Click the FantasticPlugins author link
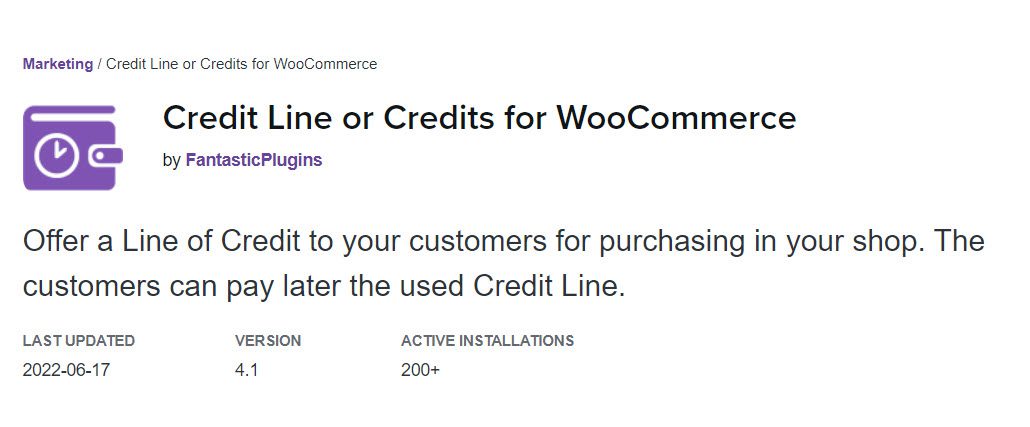This screenshot has height=427, width=1030. click(254, 160)
